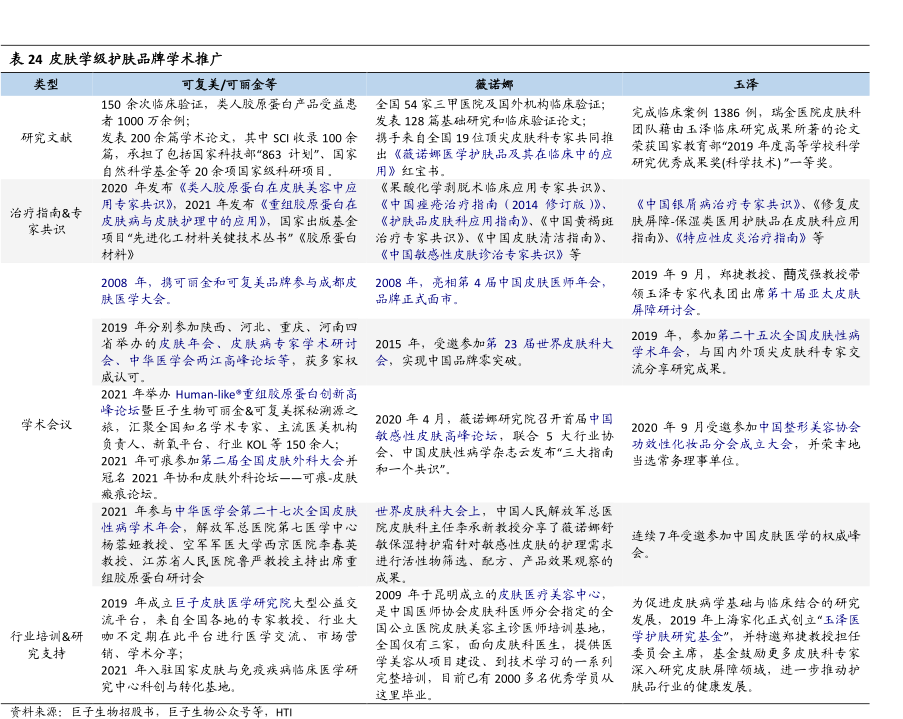Click blue text '中国整形美容协会功效性化妆品分会成立大会'
Viewport: 903px width, 719px height.
click(746, 436)
